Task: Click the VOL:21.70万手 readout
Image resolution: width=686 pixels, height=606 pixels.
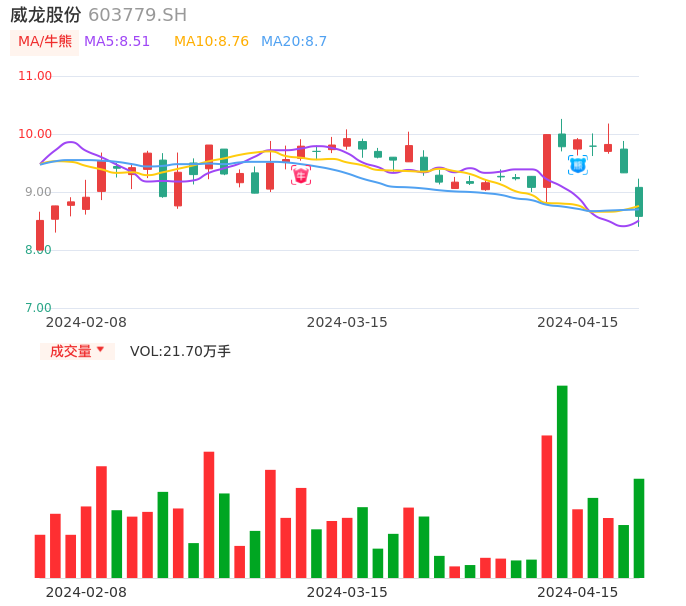Action: pyautogui.click(x=180, y=351)
